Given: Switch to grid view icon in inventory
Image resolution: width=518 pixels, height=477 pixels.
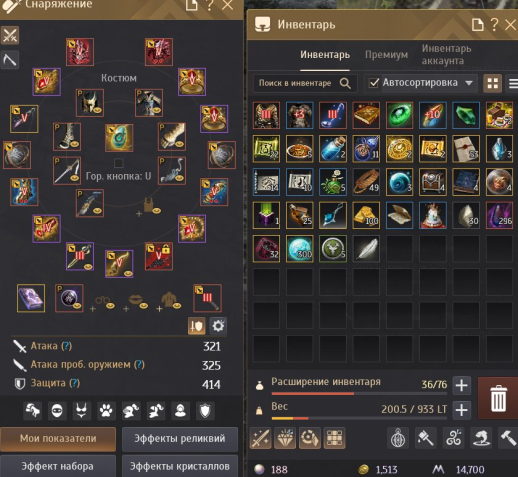Looking at the screenshot, I should (x=492, y=83).
